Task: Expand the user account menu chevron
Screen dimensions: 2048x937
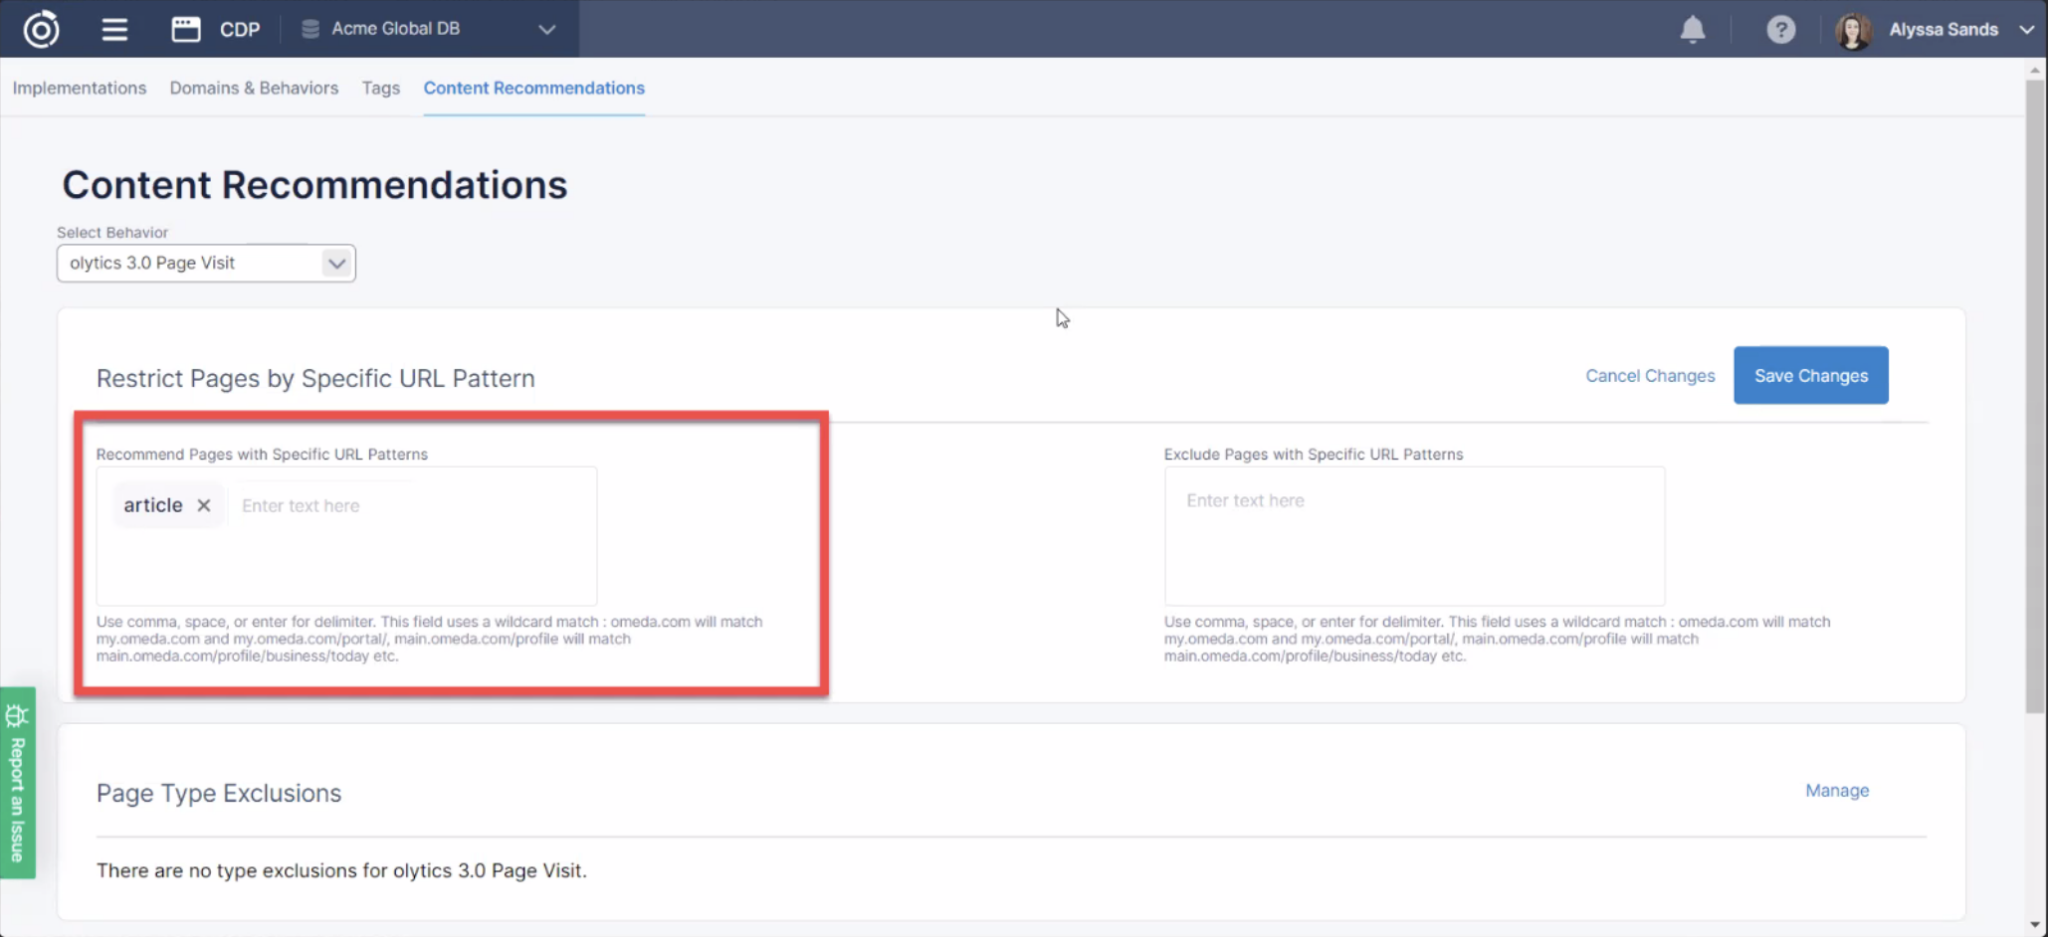Action: click(2026, 30)
